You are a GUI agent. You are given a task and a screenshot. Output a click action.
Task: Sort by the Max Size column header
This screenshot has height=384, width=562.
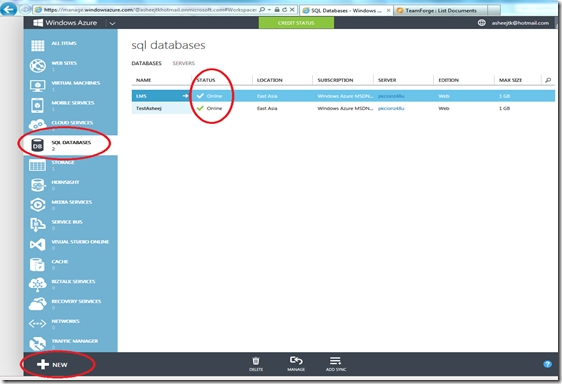[510, 80]
